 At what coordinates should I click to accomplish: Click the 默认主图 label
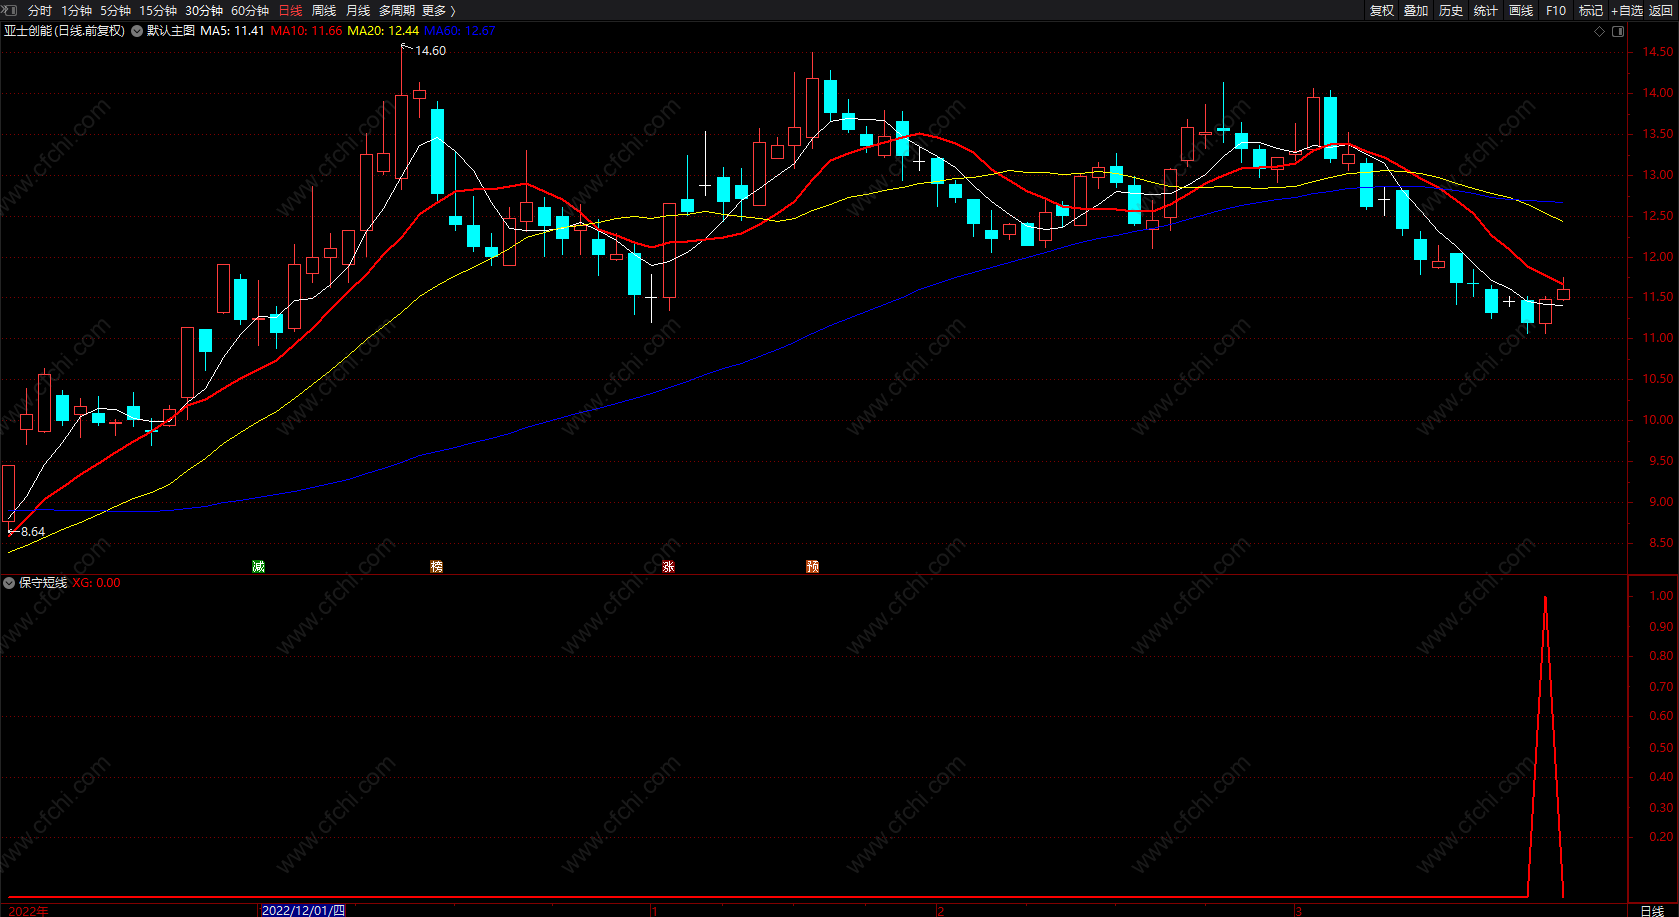tap(171, 31)
